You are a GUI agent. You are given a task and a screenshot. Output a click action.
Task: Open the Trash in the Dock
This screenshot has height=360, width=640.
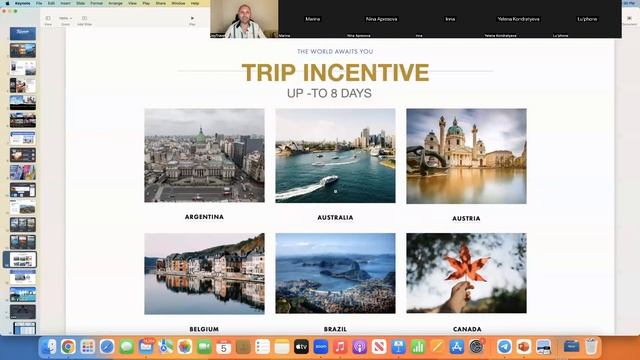591,347
